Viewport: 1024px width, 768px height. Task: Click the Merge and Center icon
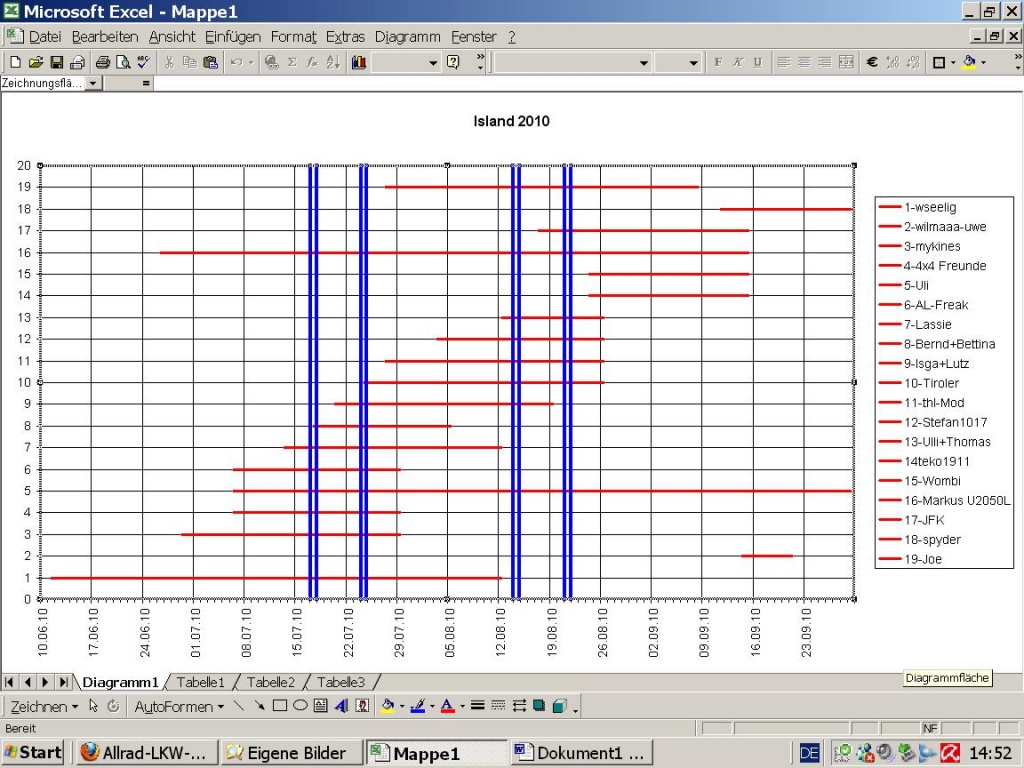846,63
